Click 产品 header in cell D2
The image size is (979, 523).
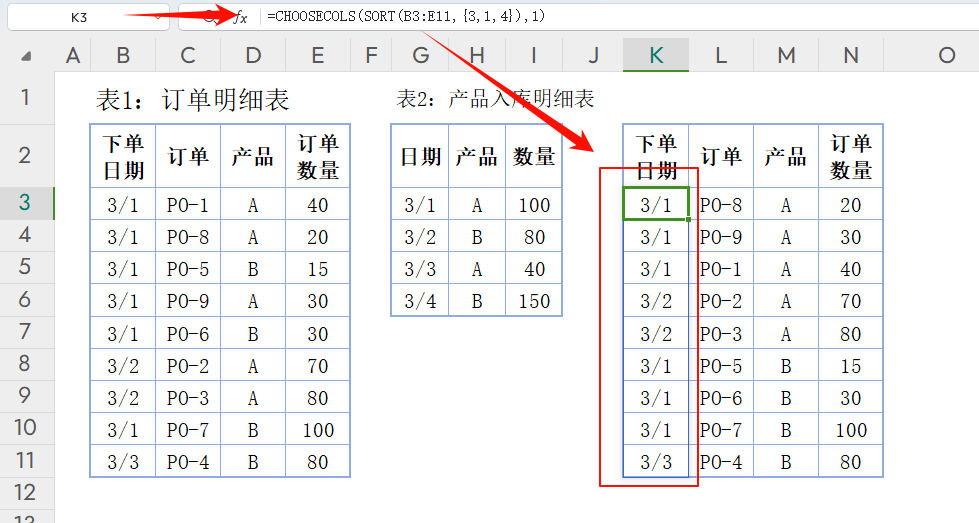pyautogui.click(x=253, y=156)
